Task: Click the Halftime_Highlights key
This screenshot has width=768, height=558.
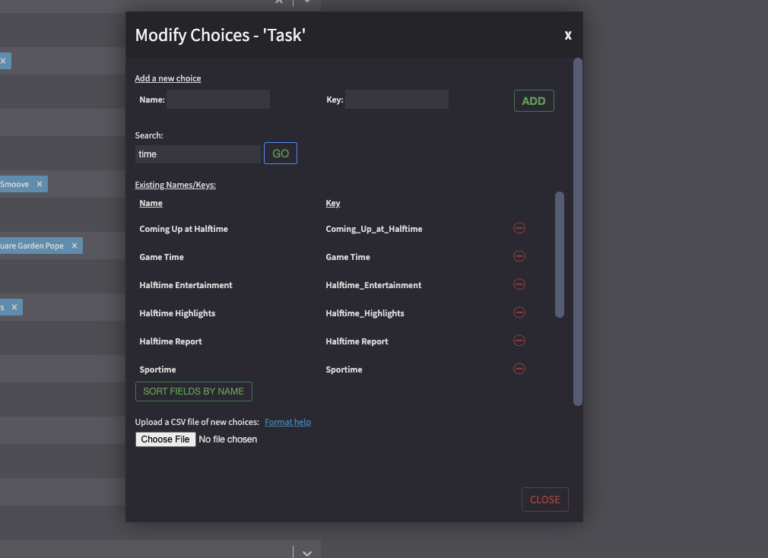Action: click(365, 313)
